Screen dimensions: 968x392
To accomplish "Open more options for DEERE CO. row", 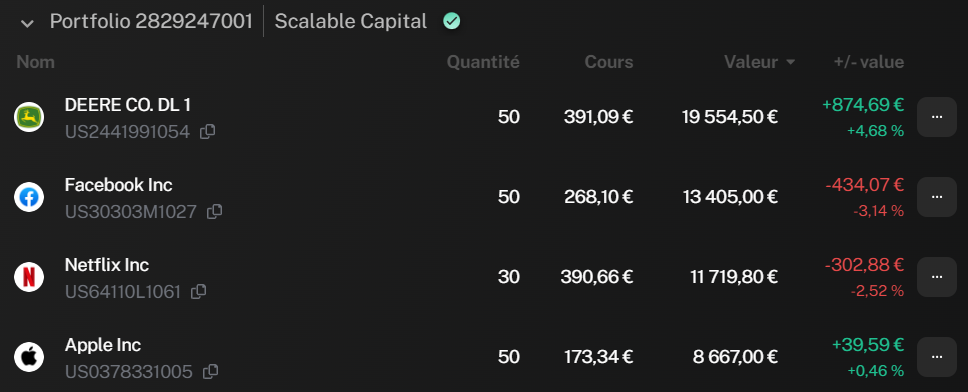I will pyautogui.click(x=937, y=117).
